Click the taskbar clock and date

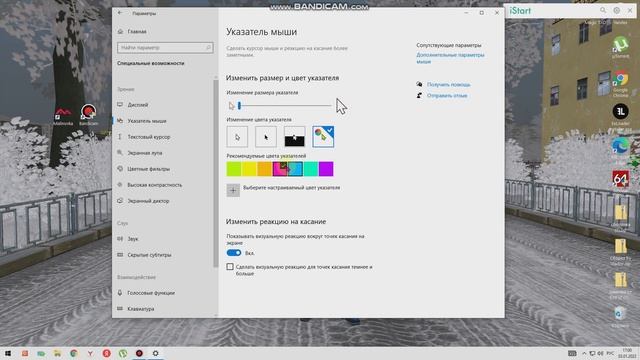627,353
